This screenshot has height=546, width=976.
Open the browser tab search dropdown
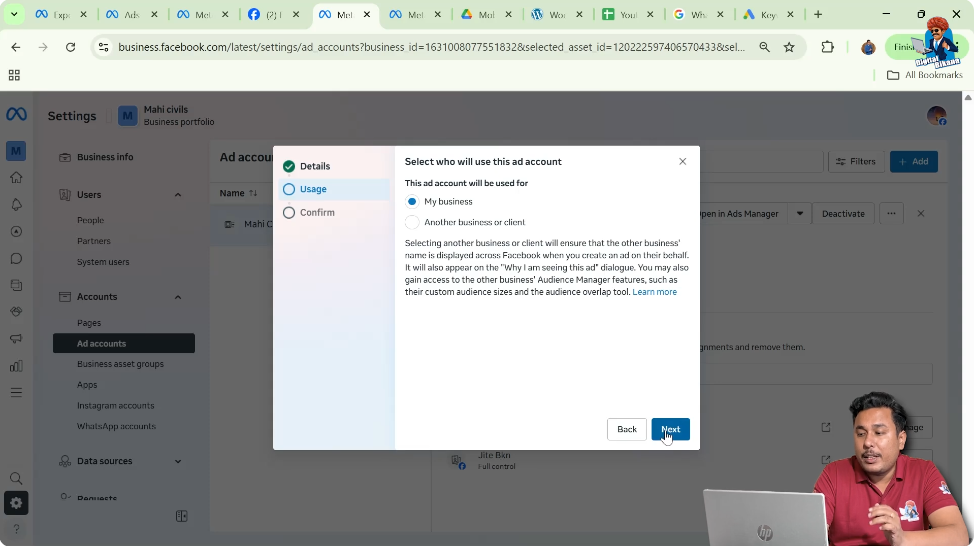pos(14,14)
